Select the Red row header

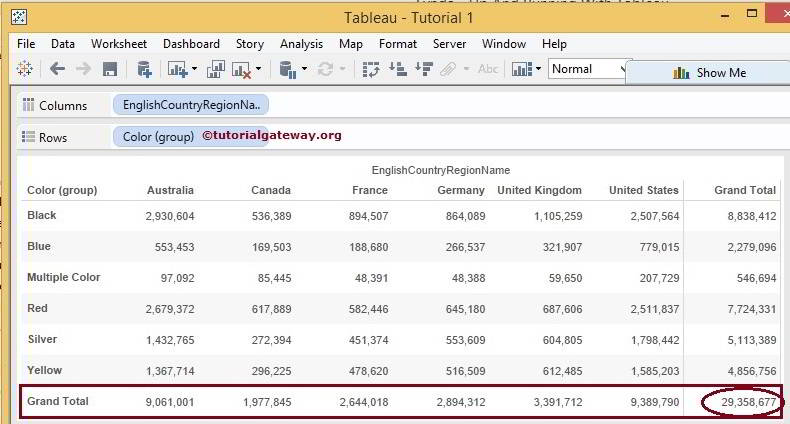tap(37, 308)
